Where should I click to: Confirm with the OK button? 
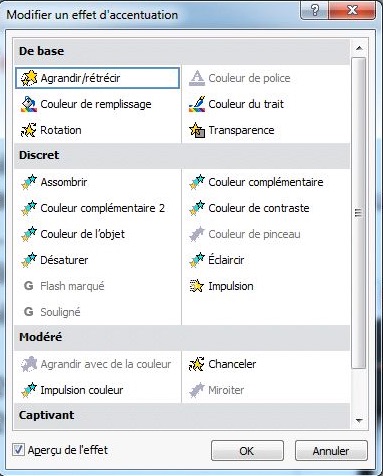(247, 451)
